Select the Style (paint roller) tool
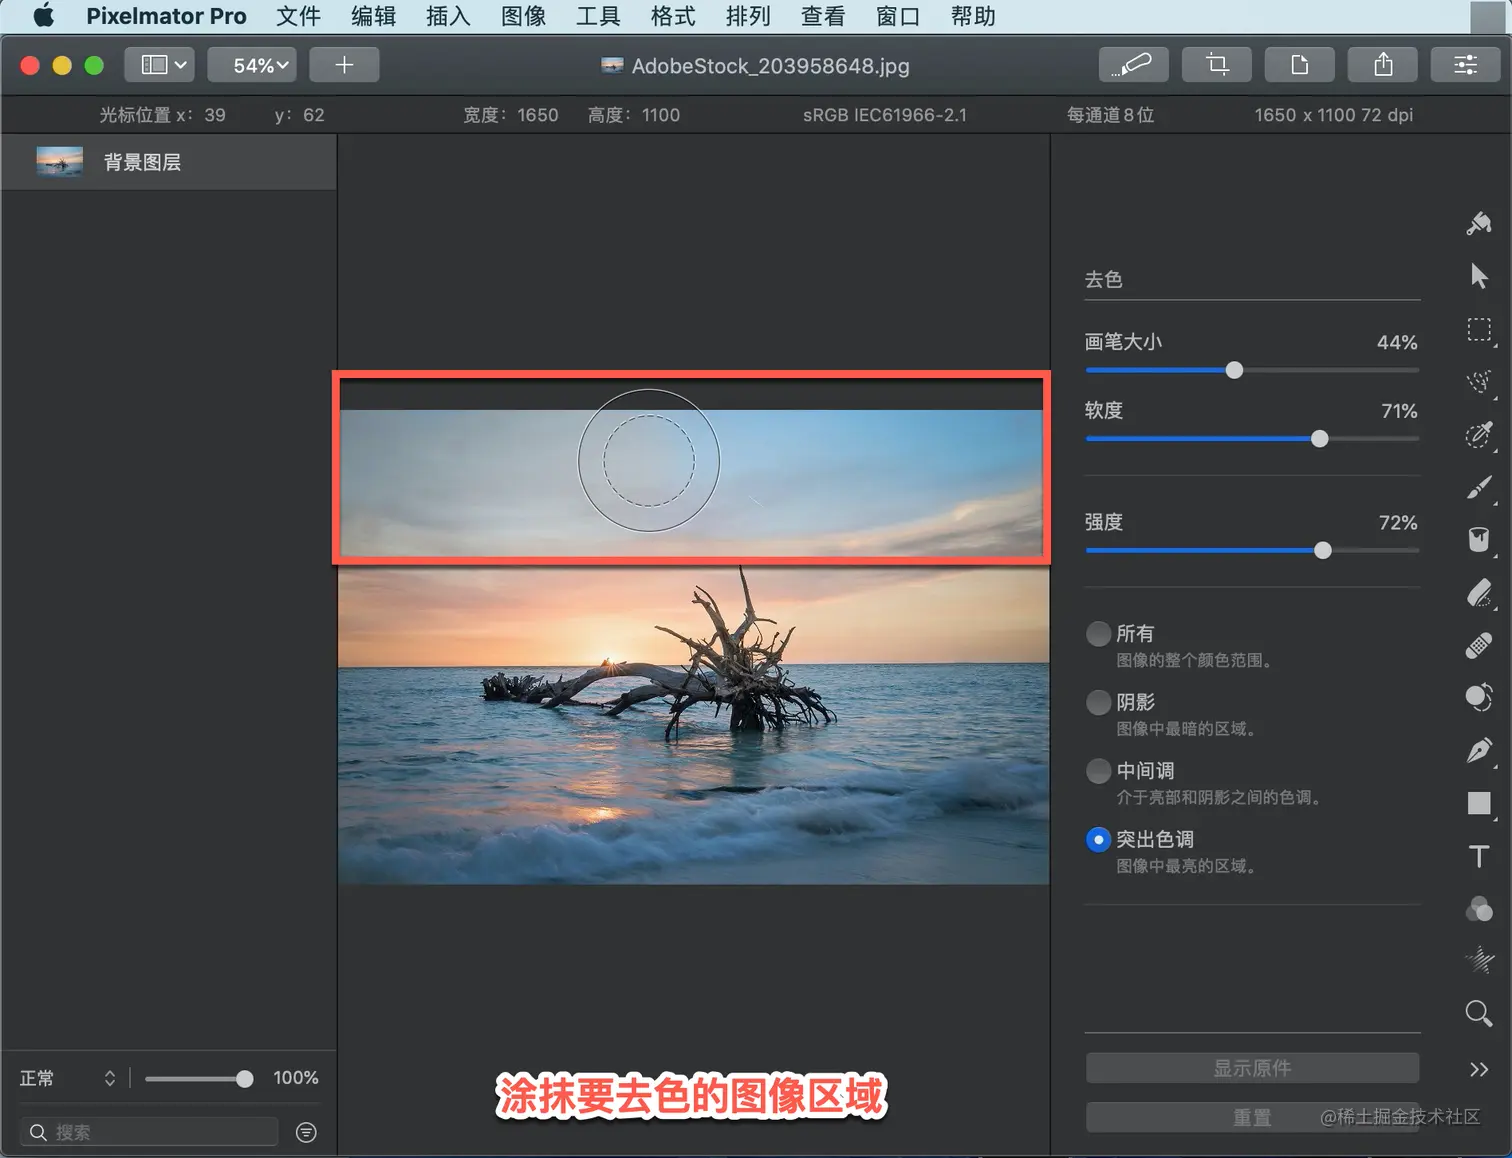The image size is (1512, 1158). (1479, 223)
